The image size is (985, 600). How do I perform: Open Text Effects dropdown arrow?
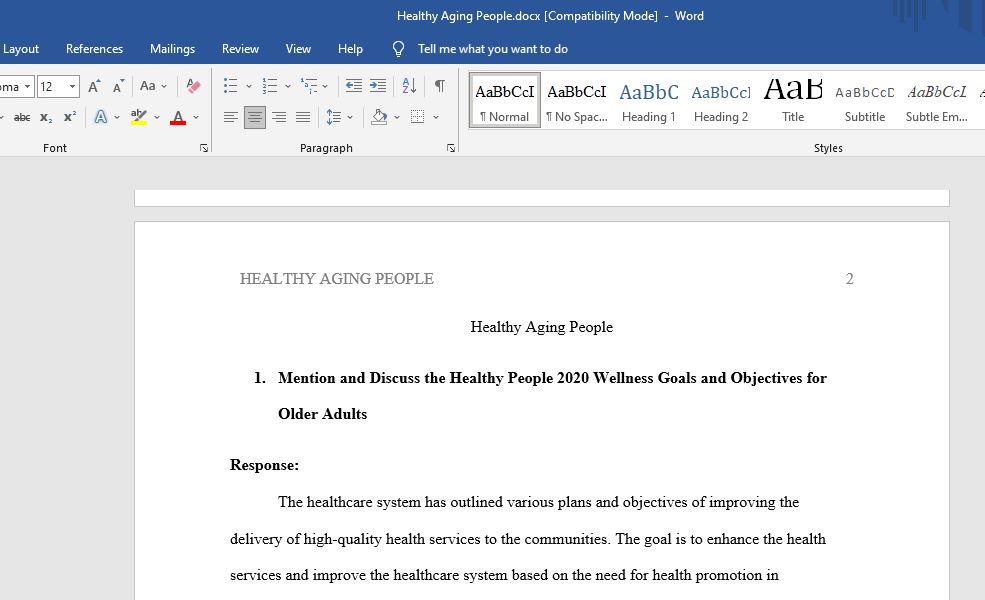tap(117, 117)
